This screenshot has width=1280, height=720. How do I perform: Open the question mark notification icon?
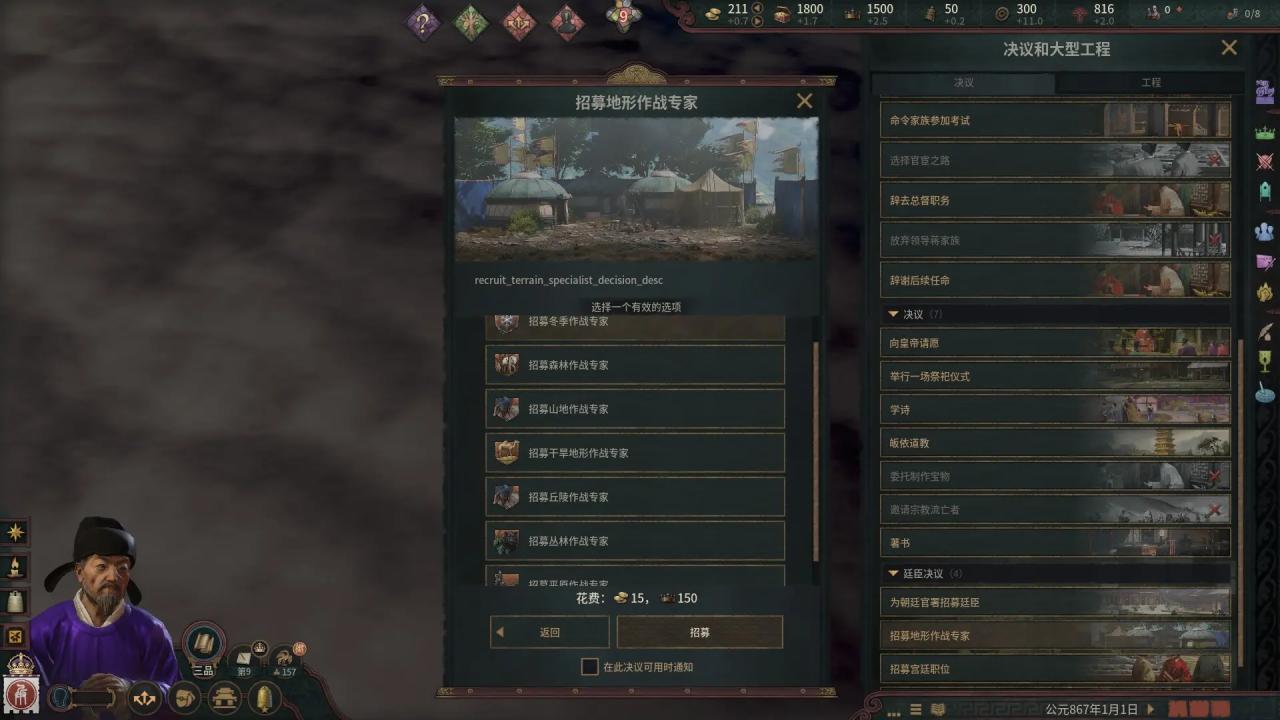tap(422, 21)
